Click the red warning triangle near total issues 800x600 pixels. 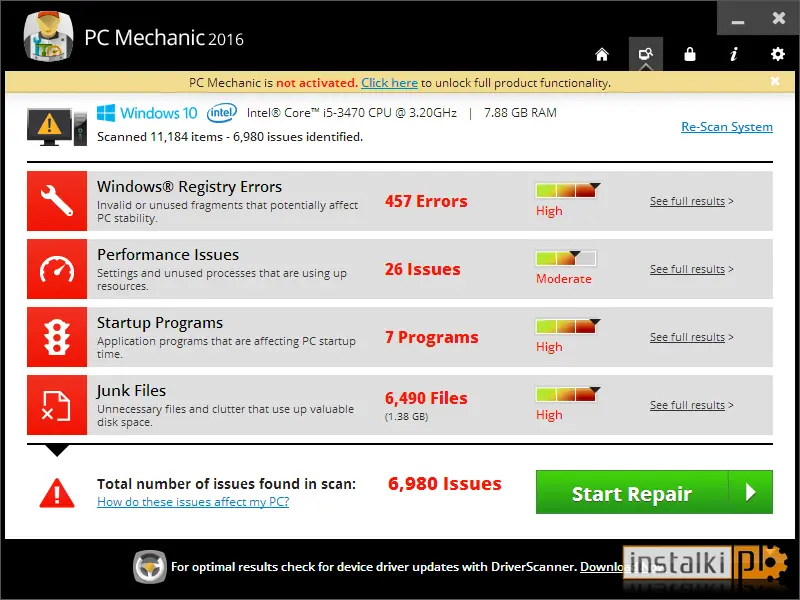(57, 493)
